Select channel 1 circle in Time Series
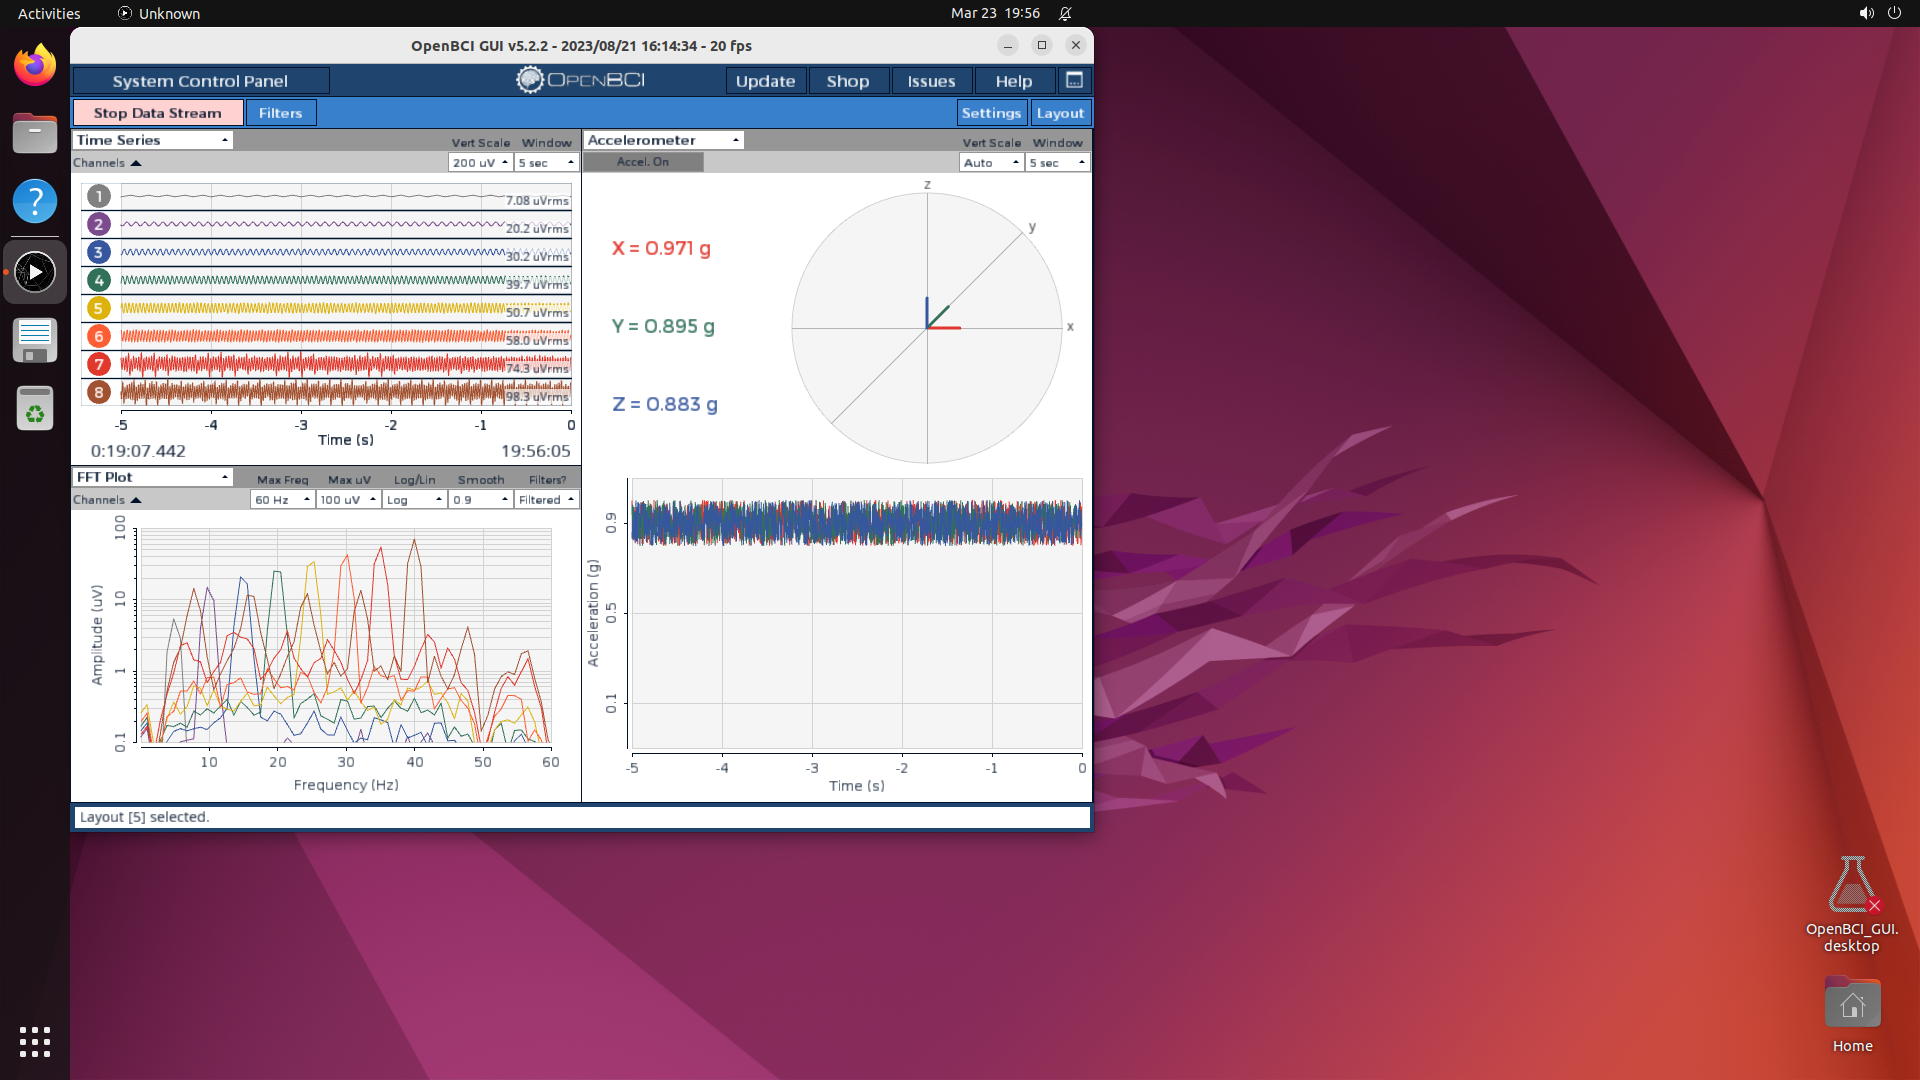The image size is (1920, 1080). pyautogui.click(x=98, y=196)
